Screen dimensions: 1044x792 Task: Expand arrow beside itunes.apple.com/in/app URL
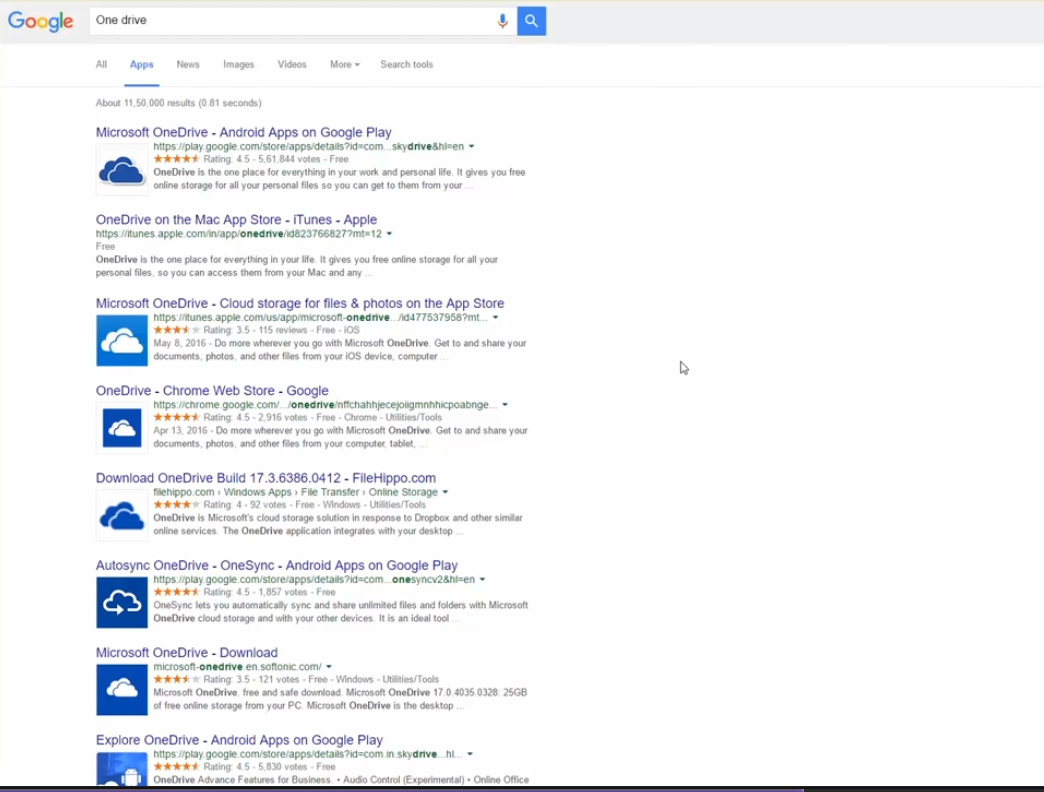[x=390, y=234]
